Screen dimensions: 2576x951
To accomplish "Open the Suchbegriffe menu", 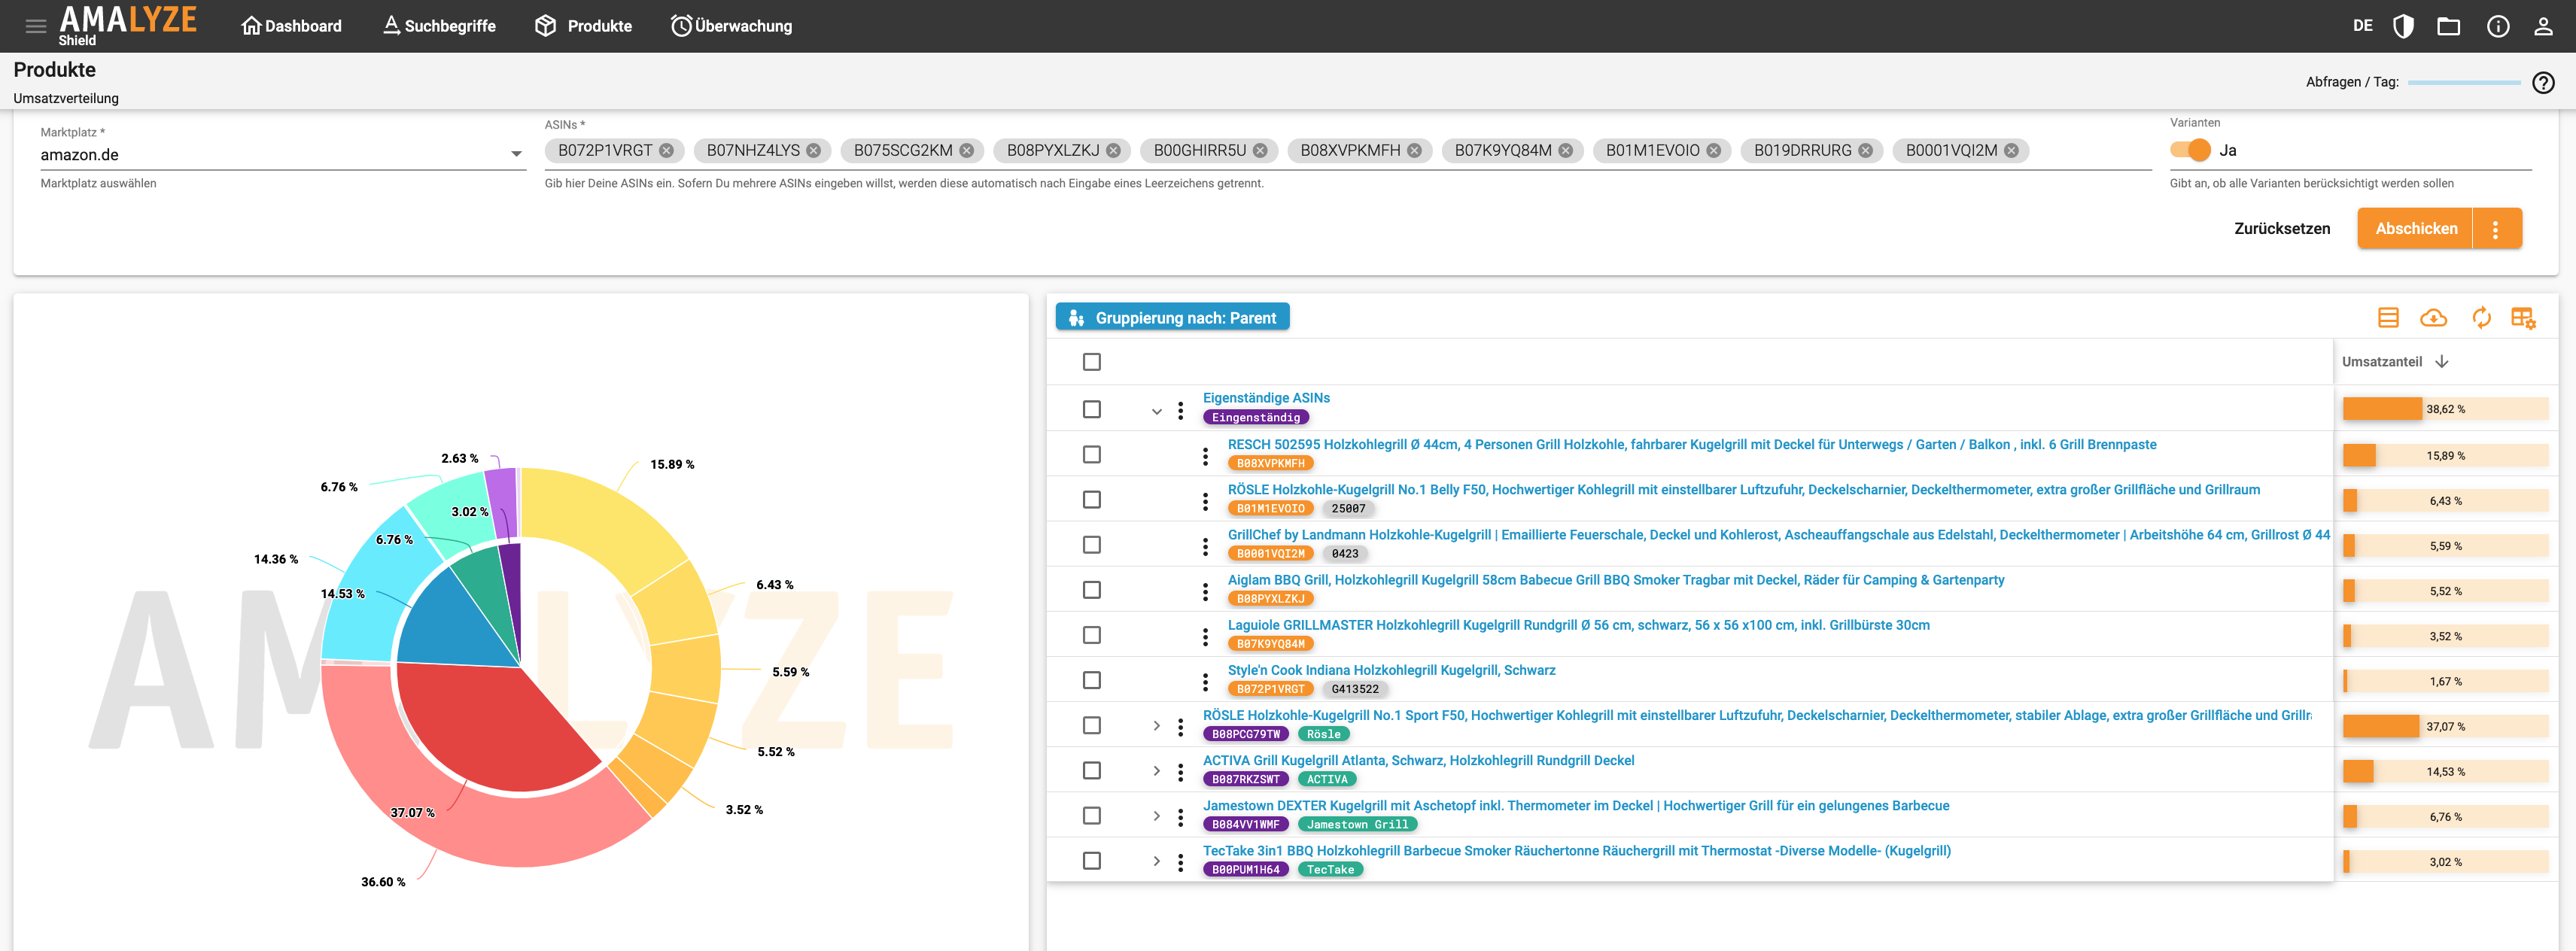I will point(439,26).
